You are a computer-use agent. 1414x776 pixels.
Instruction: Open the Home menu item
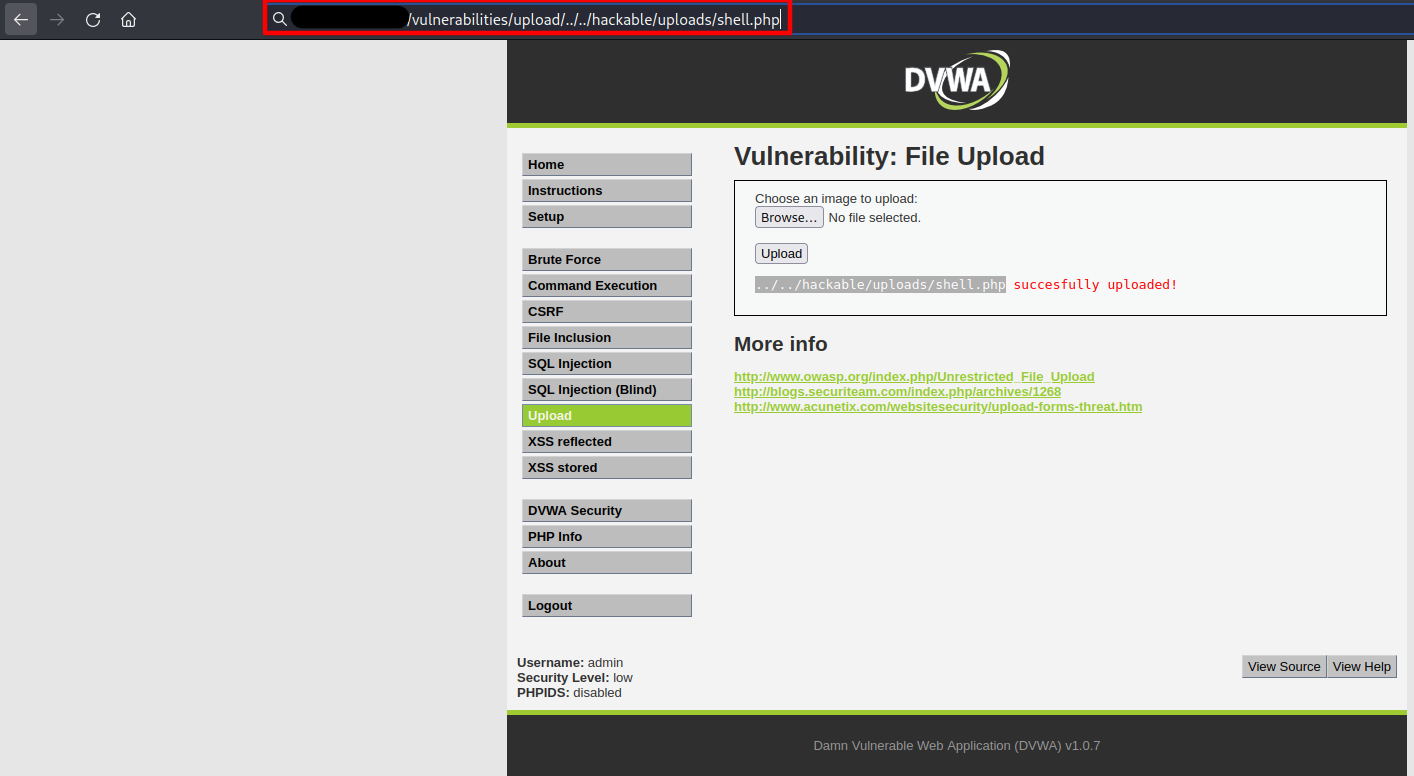coord(606,165)
